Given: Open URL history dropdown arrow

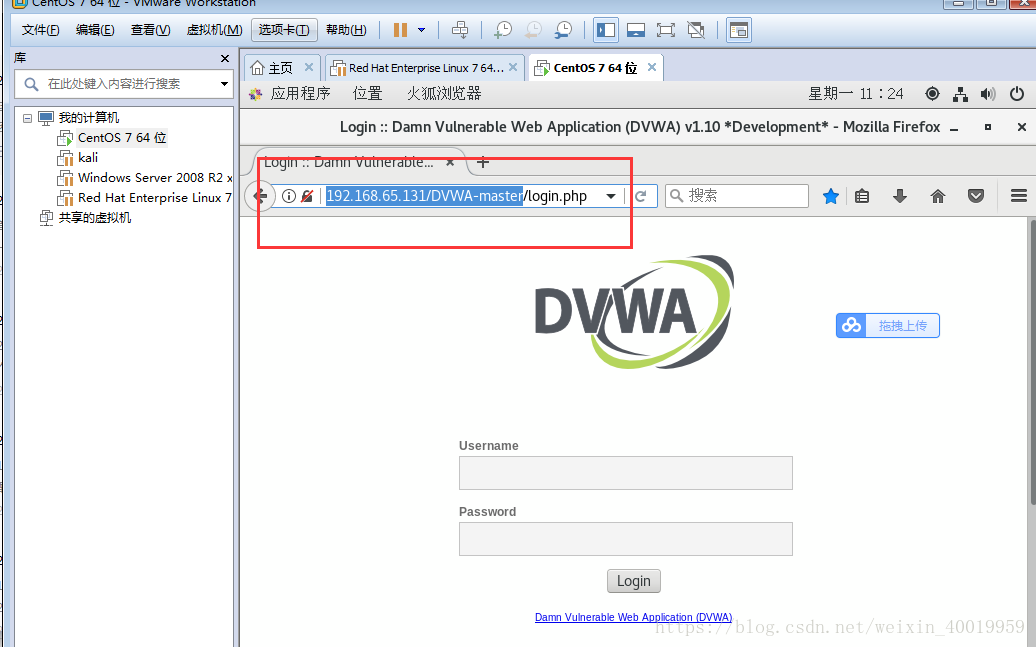Looking at the screenshot, I should point(611,196).
